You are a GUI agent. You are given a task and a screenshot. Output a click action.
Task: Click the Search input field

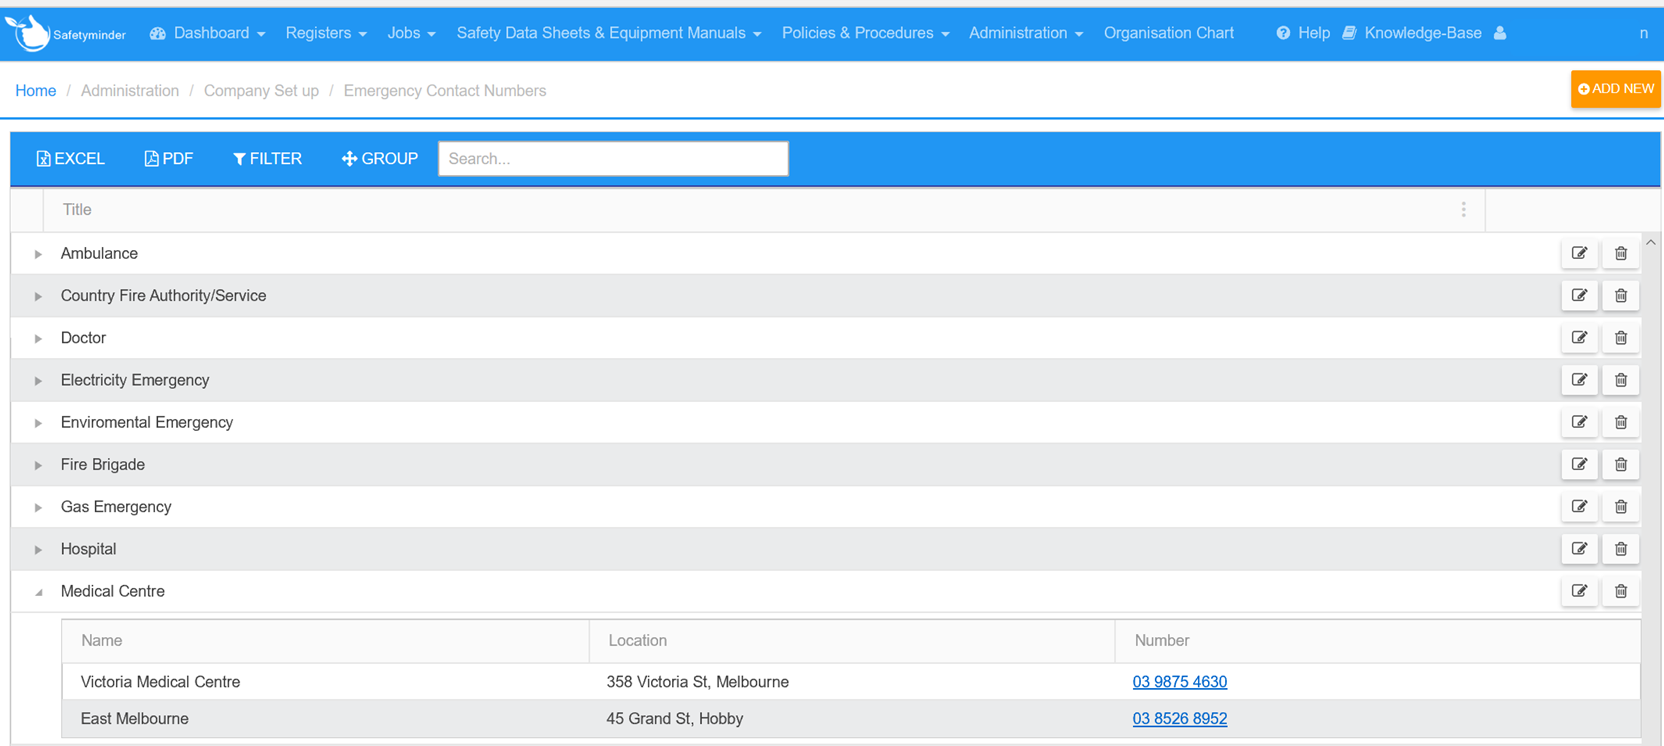[x=613, y=159]
